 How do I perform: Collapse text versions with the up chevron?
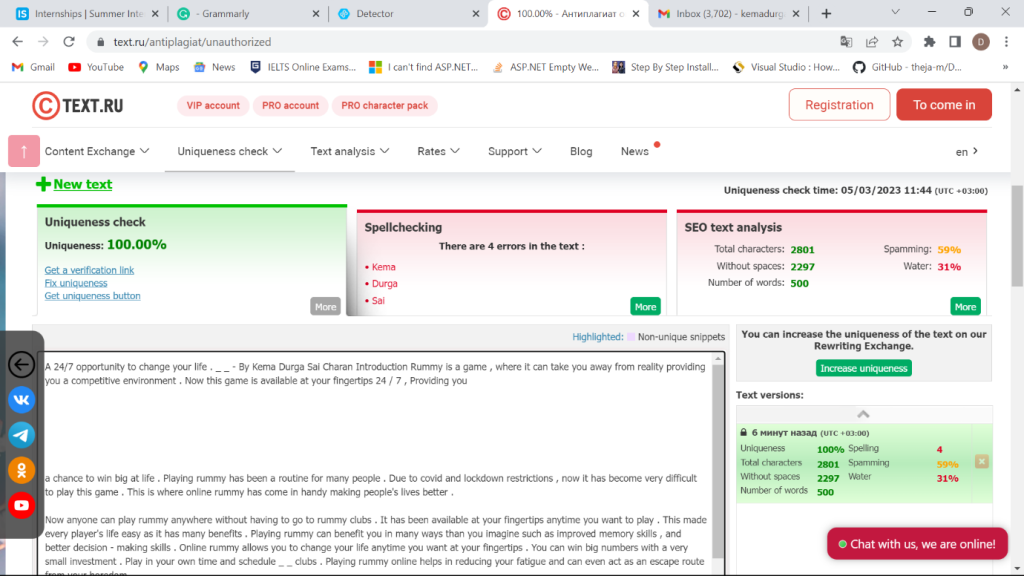pyautogui.click(x=864, y=414)
